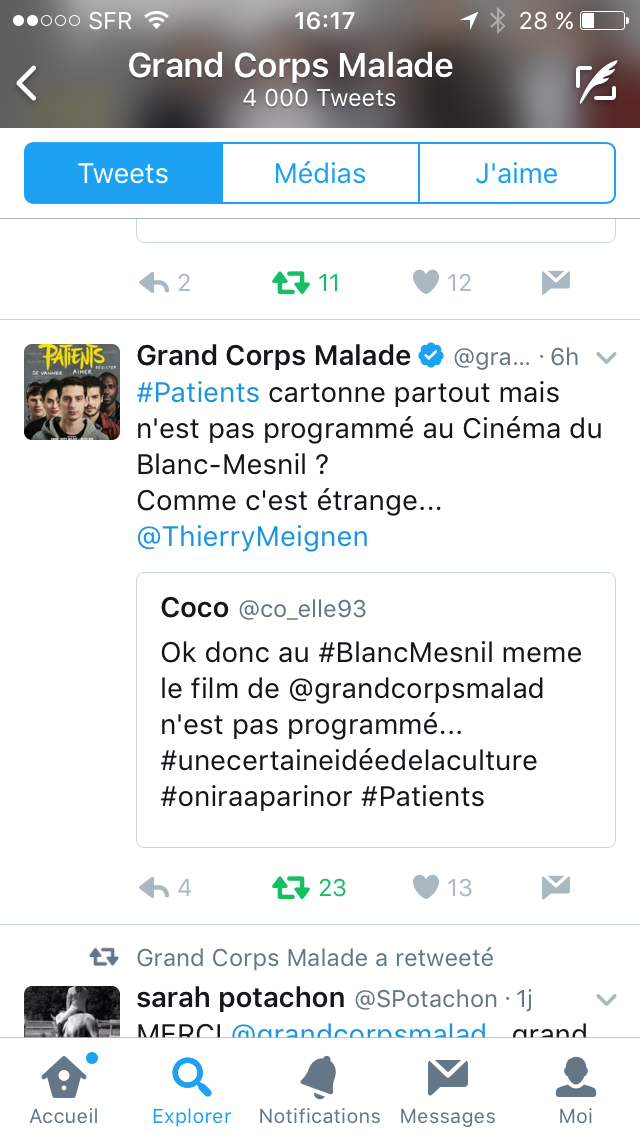640x1136 pixels.
Task: Expand options chevron on Grand Corps Malade tweet
Action: pos(606,357)
